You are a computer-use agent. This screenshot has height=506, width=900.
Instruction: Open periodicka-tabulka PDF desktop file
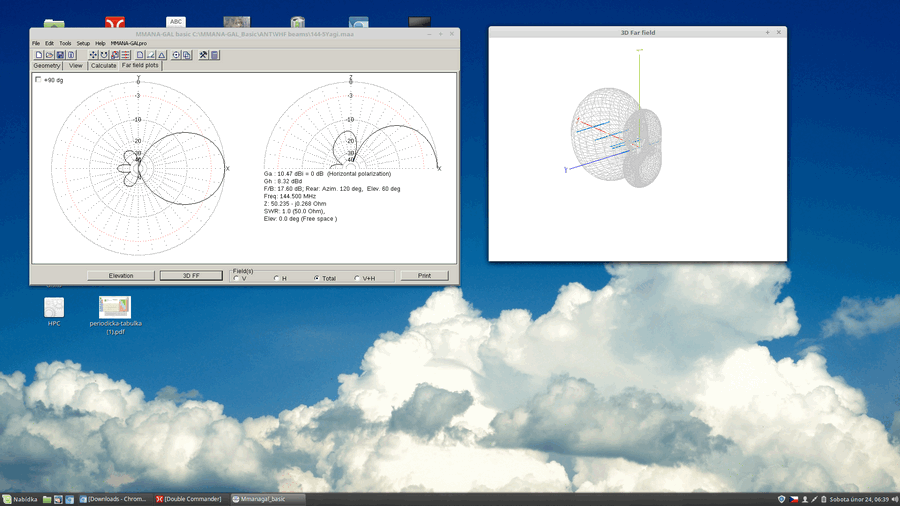(115, 309)
